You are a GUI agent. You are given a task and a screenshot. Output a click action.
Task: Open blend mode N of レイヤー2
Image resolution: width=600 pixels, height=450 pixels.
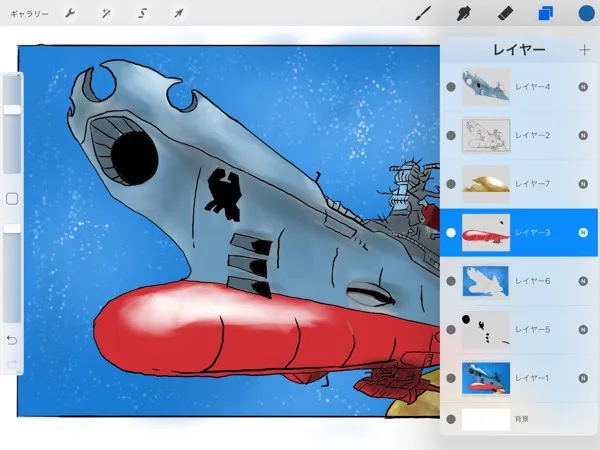coord(583,135)
